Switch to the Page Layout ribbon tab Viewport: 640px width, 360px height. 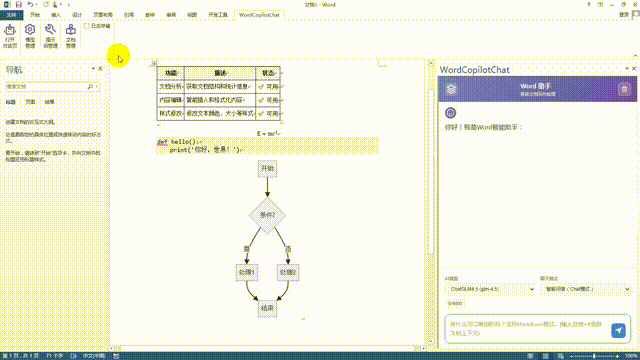click(103, 15)
